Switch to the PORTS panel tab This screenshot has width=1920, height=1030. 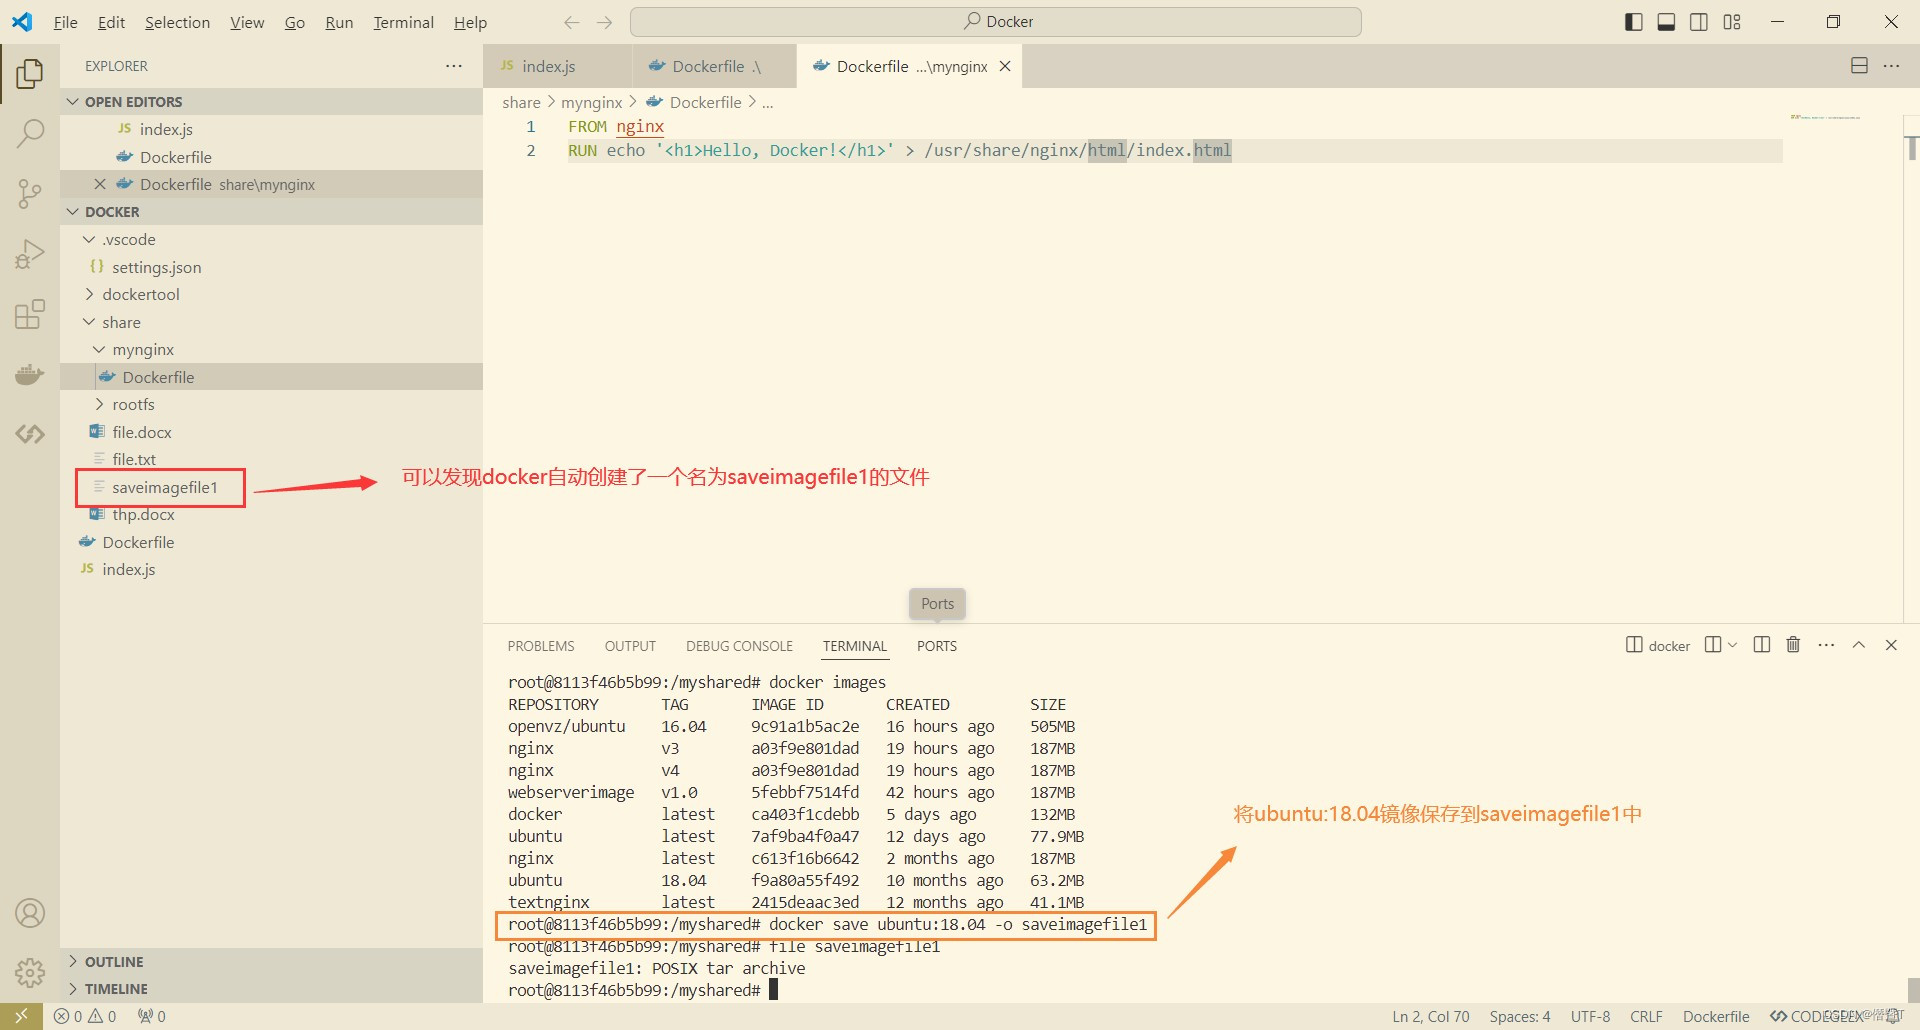click(x=937, y=646)
